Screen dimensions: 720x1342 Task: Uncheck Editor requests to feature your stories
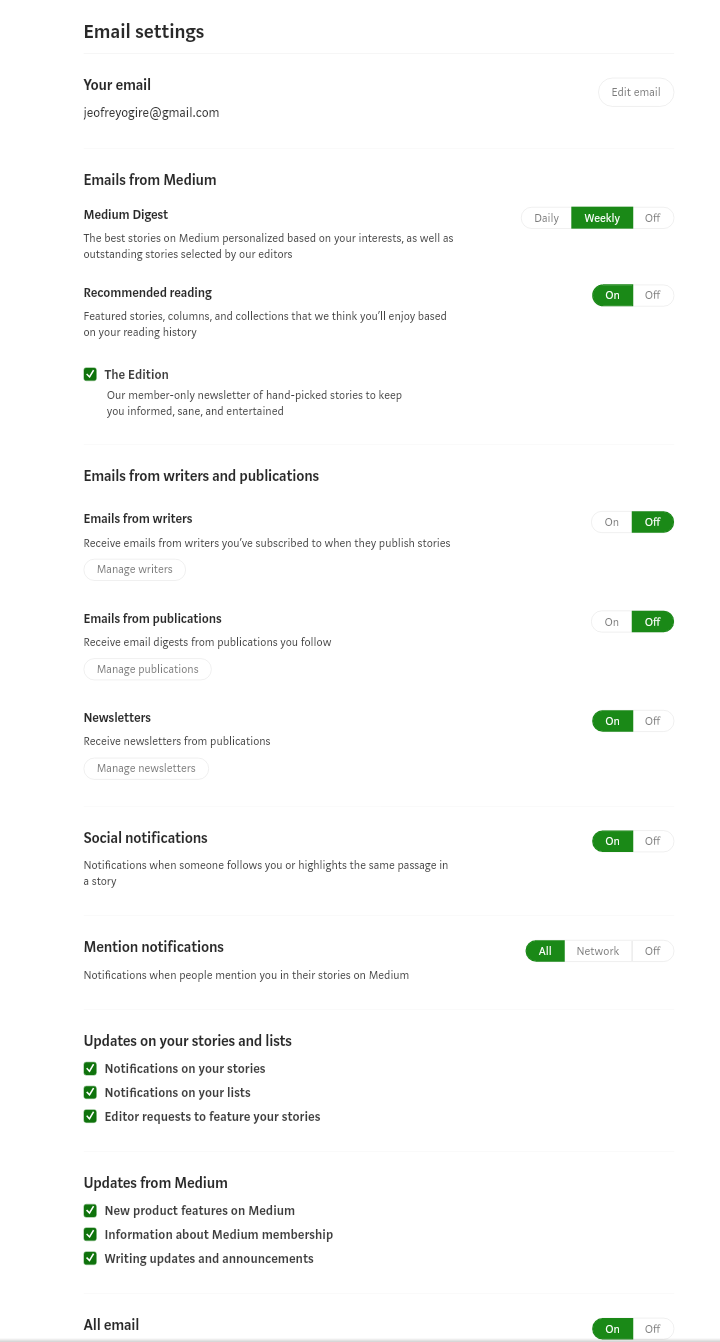90,1116
